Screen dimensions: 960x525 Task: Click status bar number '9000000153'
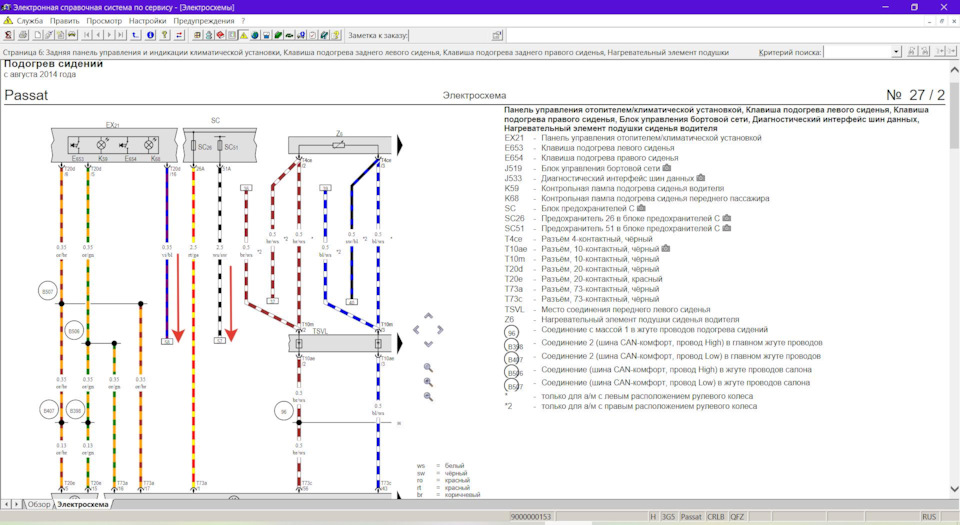(x=531, y=516)
